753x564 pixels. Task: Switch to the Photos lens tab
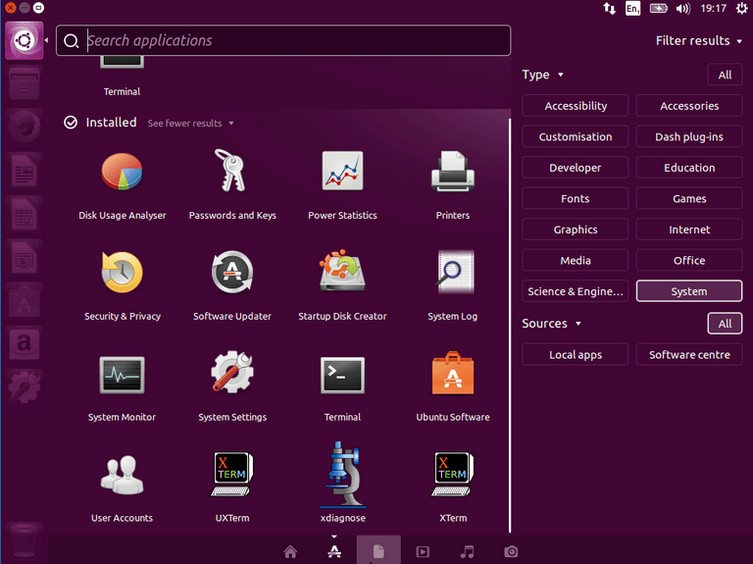(511, 552)
